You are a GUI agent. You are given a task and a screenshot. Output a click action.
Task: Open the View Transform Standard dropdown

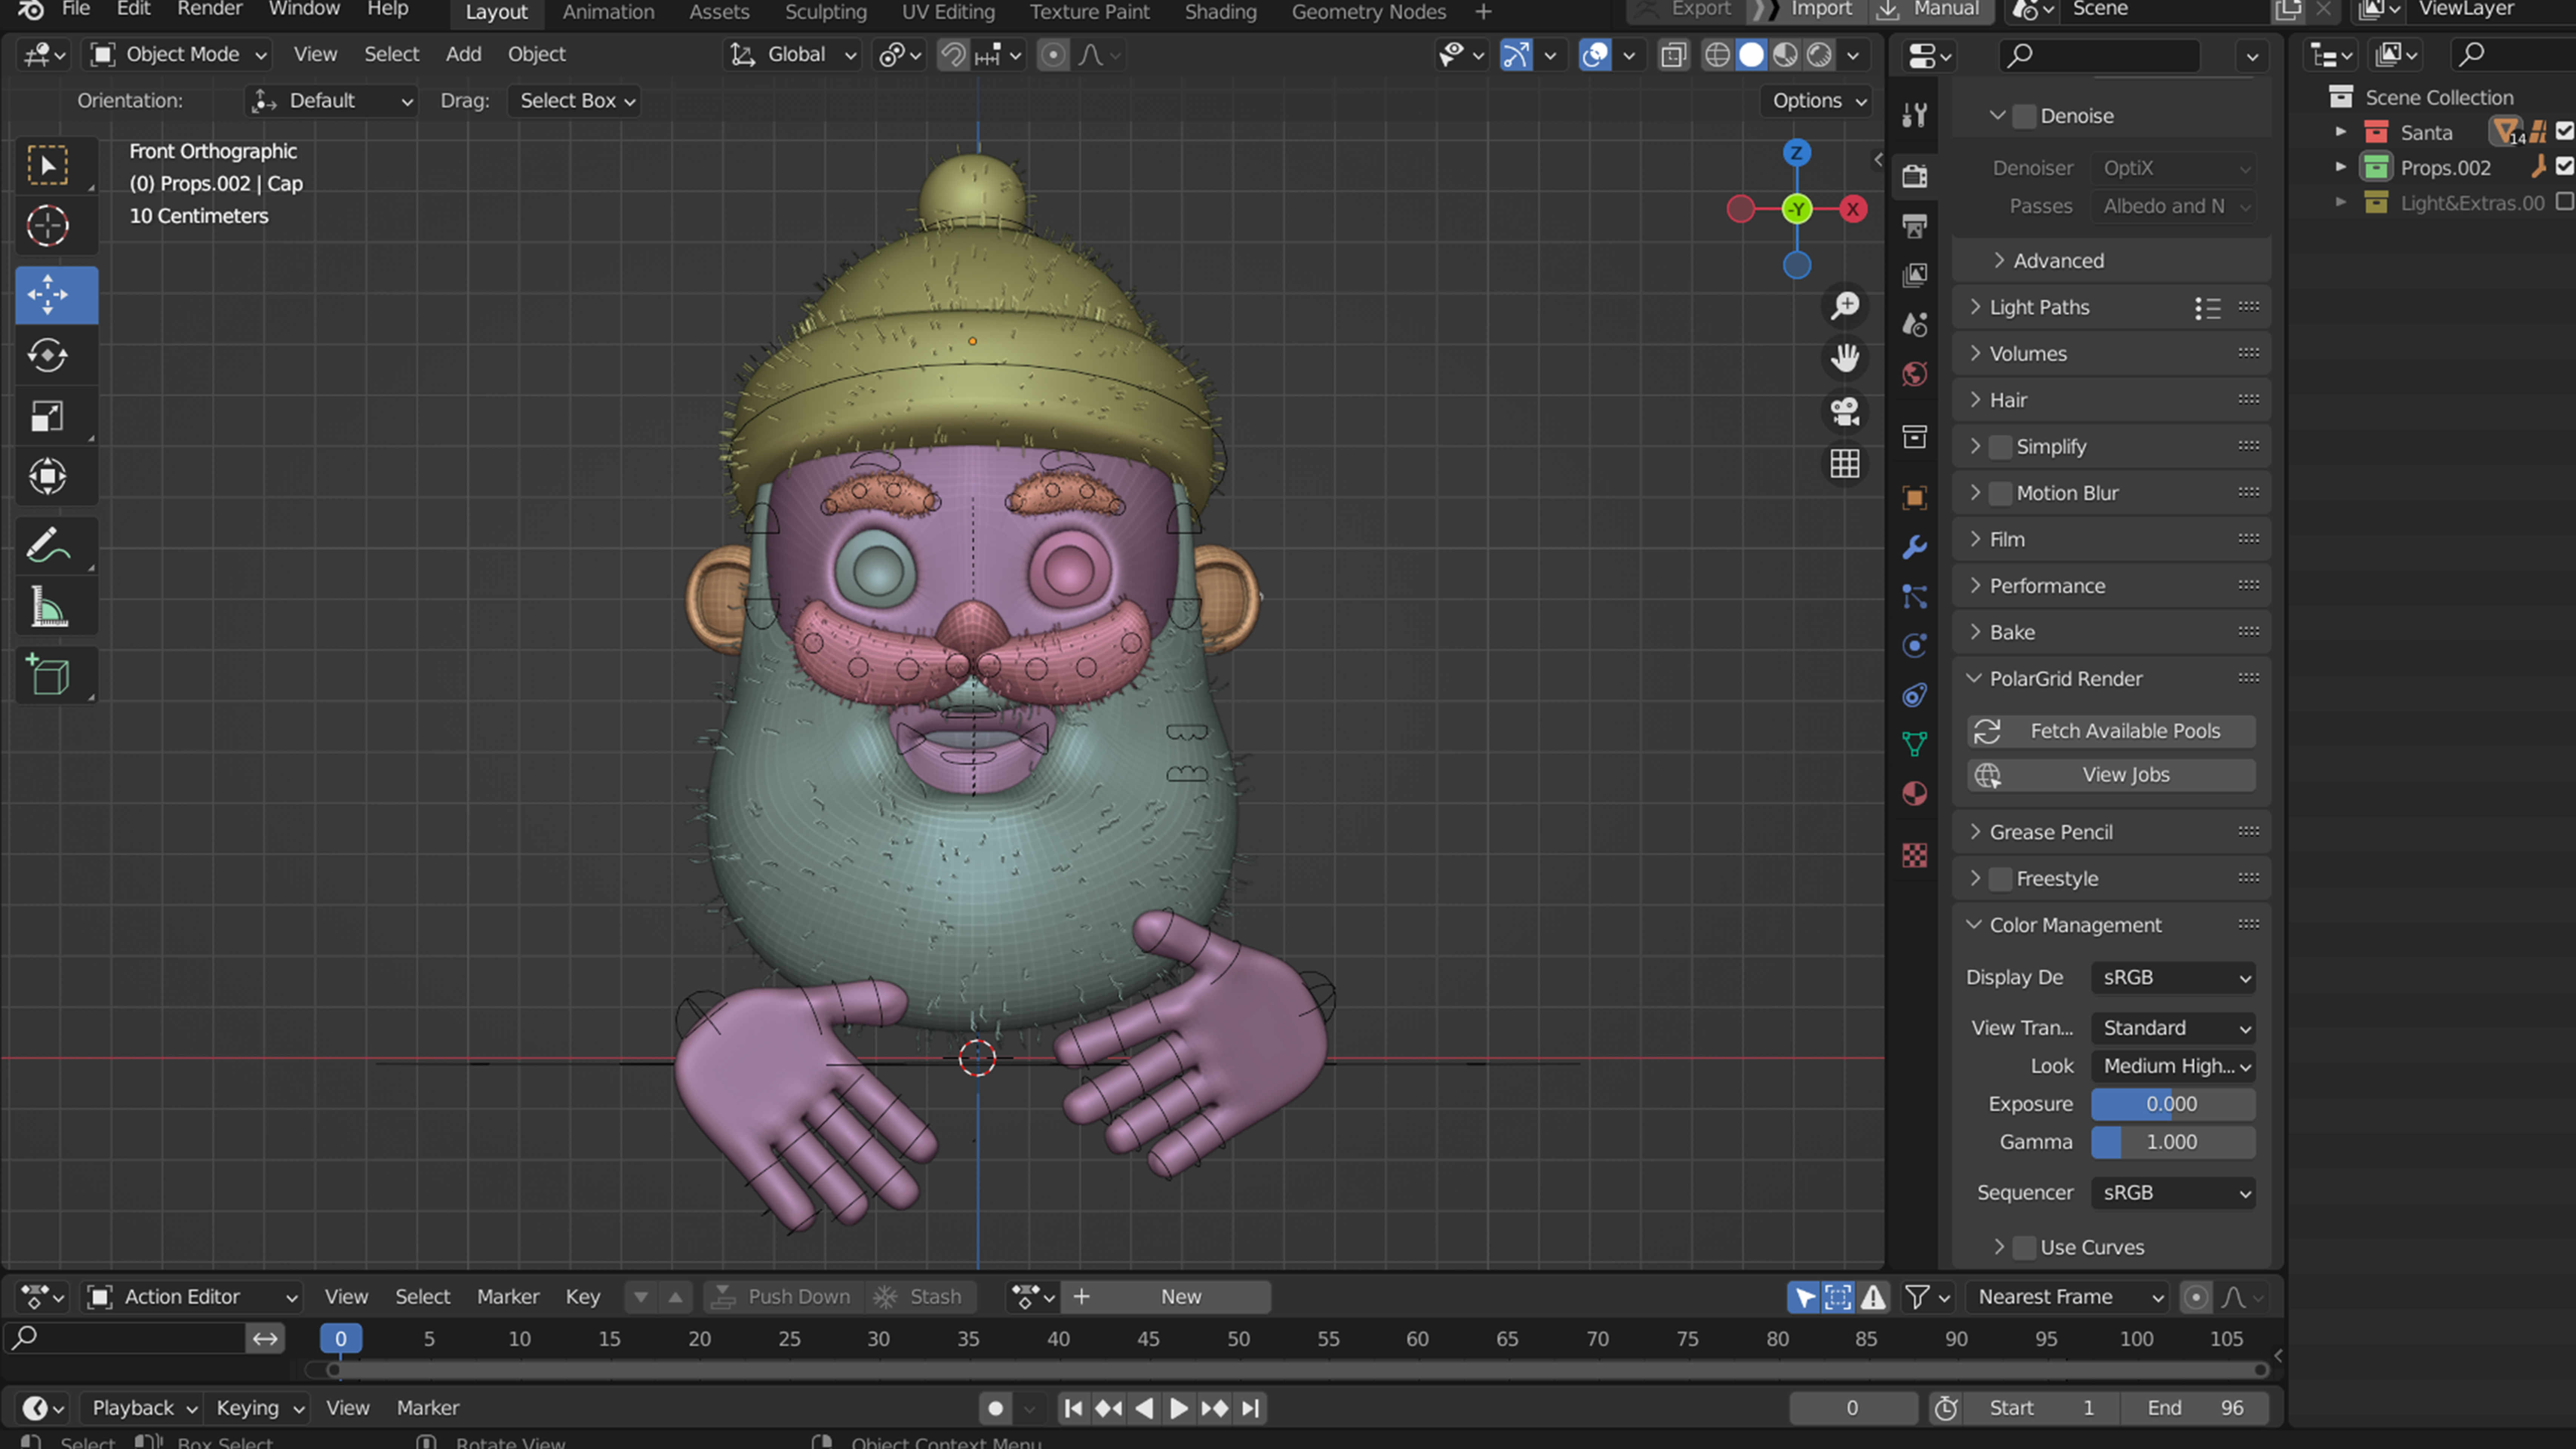(x=2173, y=1028)
